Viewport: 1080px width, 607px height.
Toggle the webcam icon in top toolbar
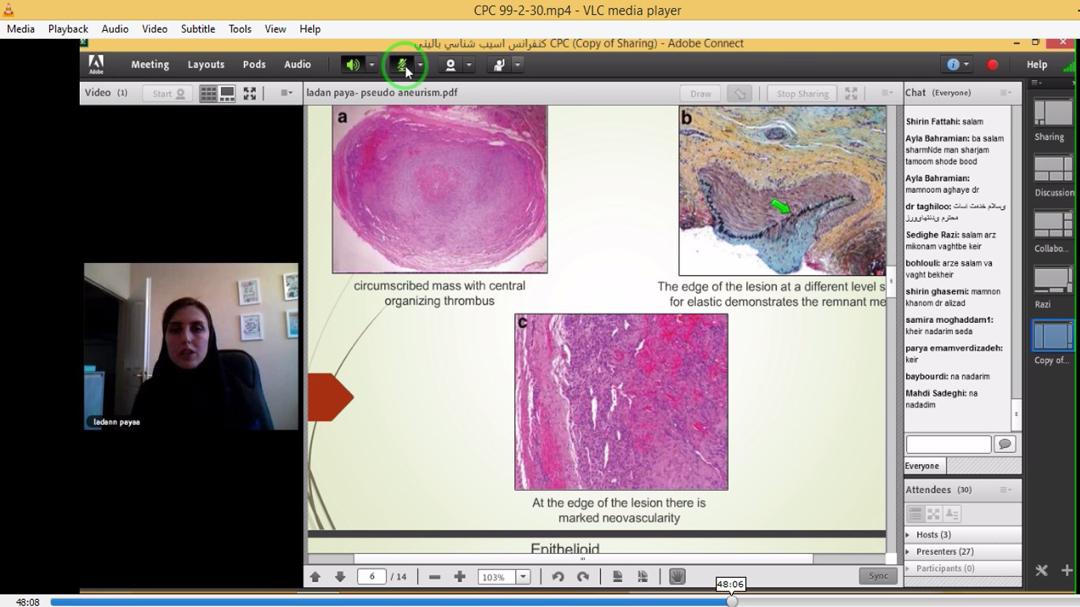(x=450, y=65)
